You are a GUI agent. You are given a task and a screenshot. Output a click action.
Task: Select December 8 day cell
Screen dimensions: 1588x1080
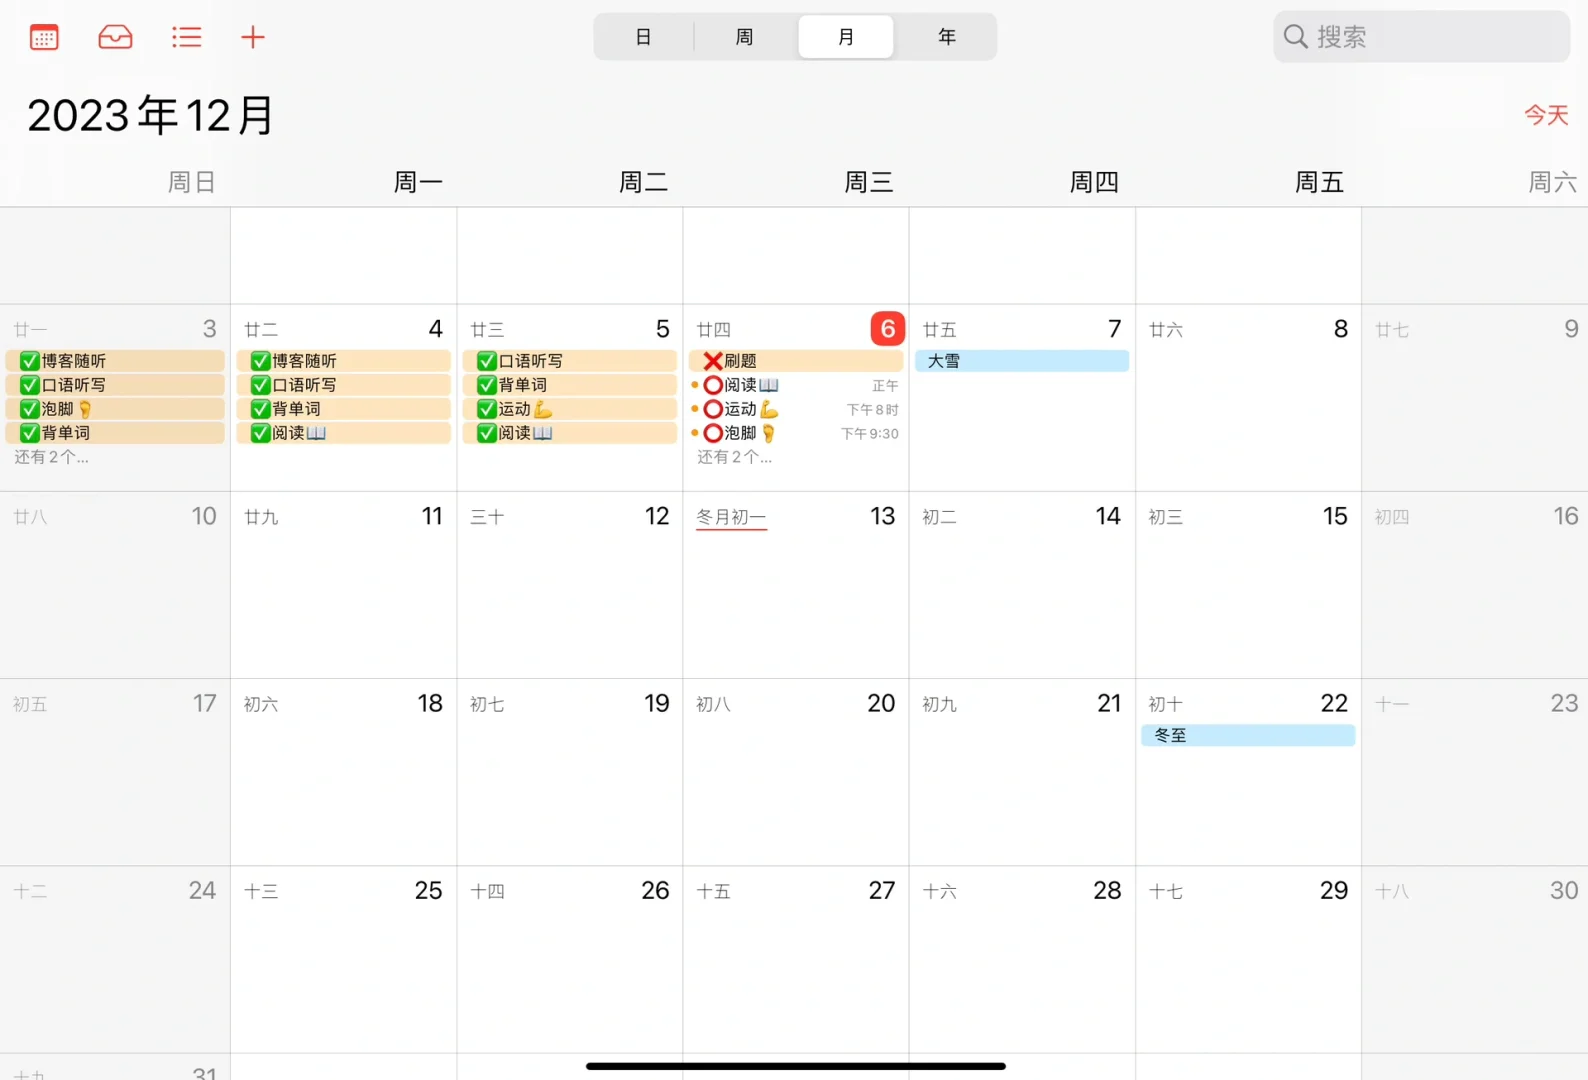[x=1248, y=397]
